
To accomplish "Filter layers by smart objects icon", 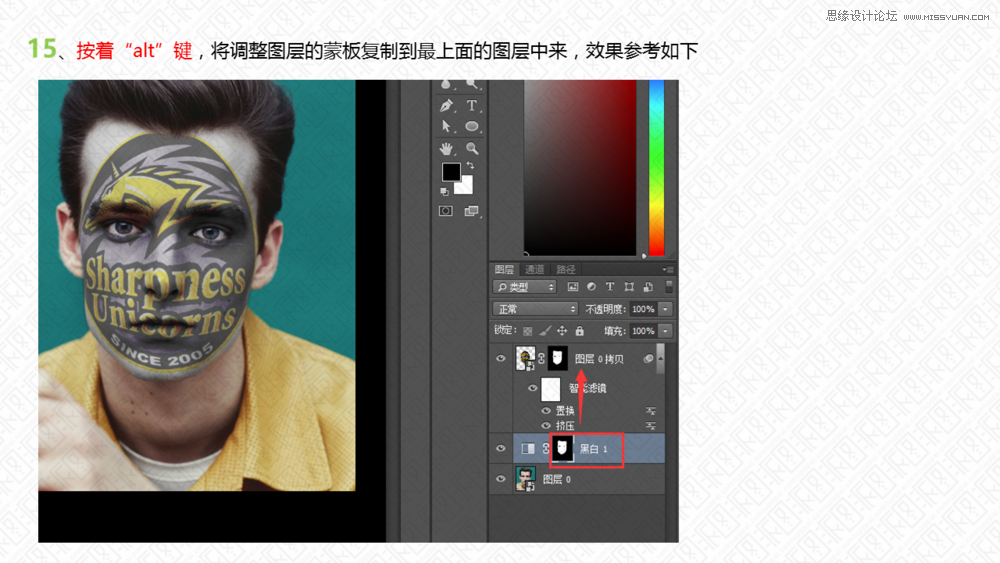I will (648, 287).
